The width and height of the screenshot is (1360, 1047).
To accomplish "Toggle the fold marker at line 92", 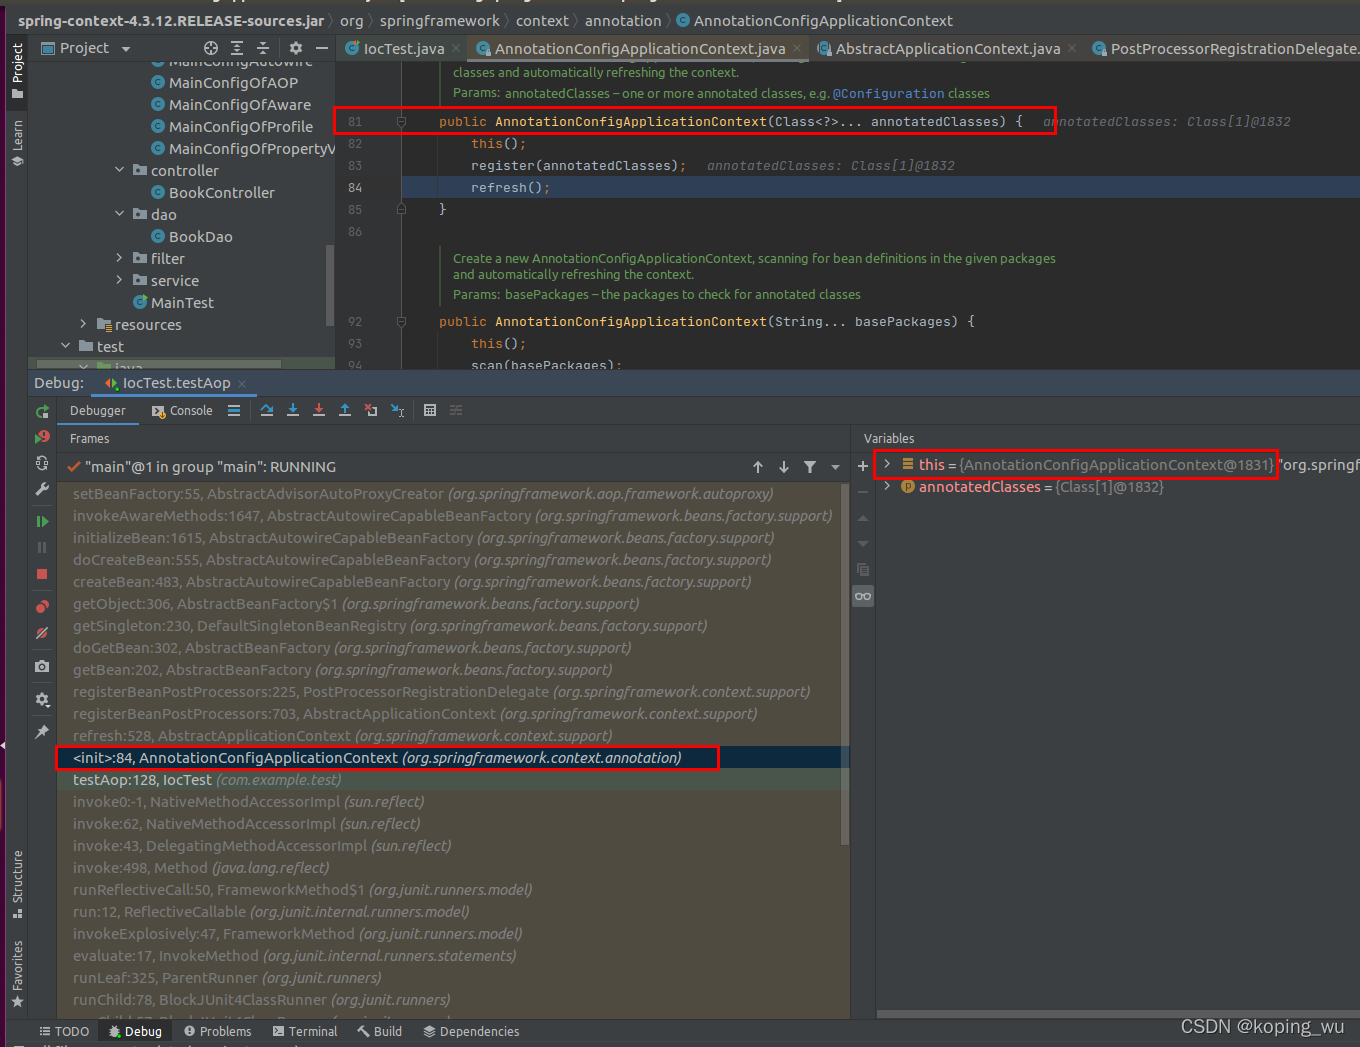I will 401,322.
